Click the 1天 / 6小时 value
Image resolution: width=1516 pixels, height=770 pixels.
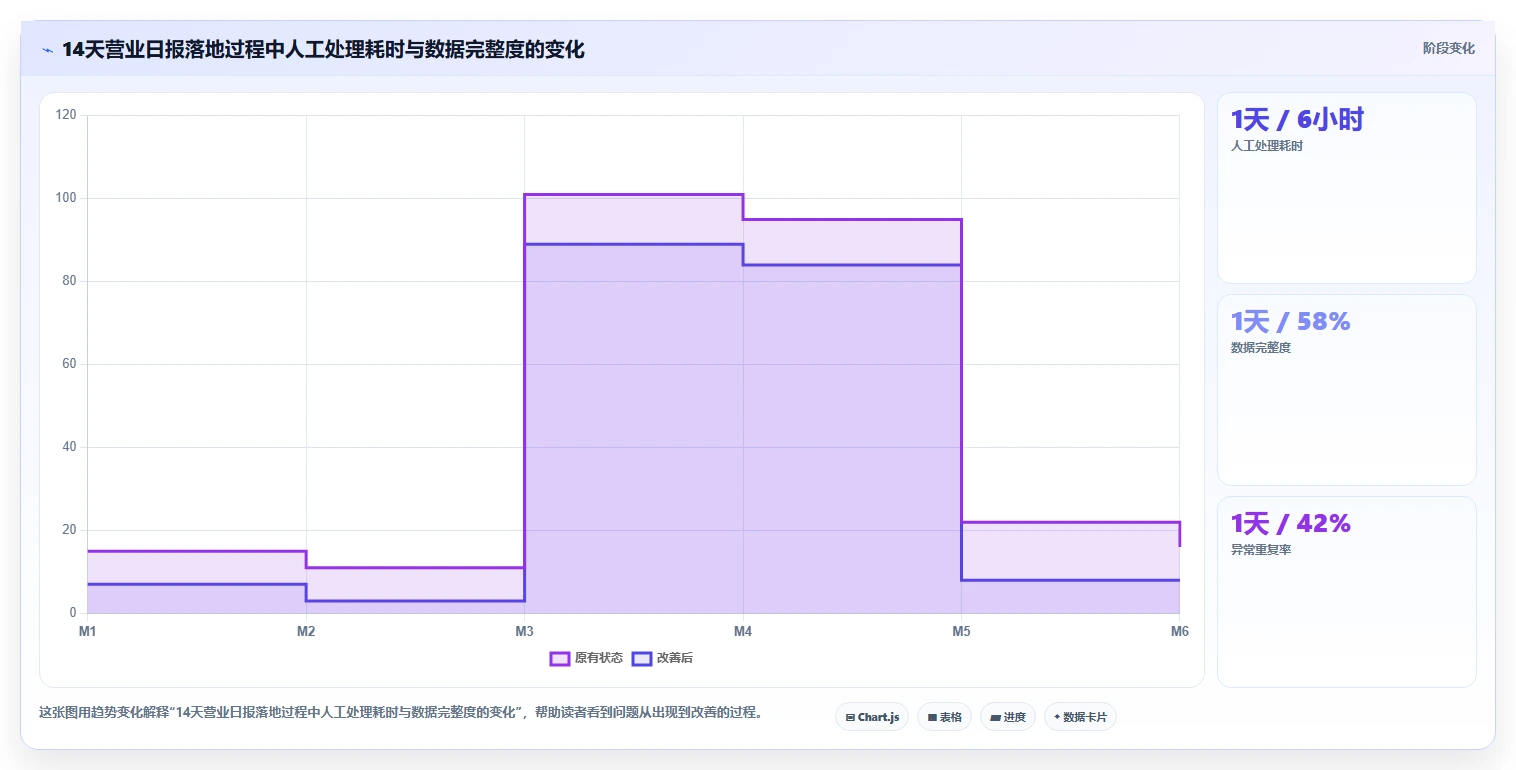coord(1297,120)
